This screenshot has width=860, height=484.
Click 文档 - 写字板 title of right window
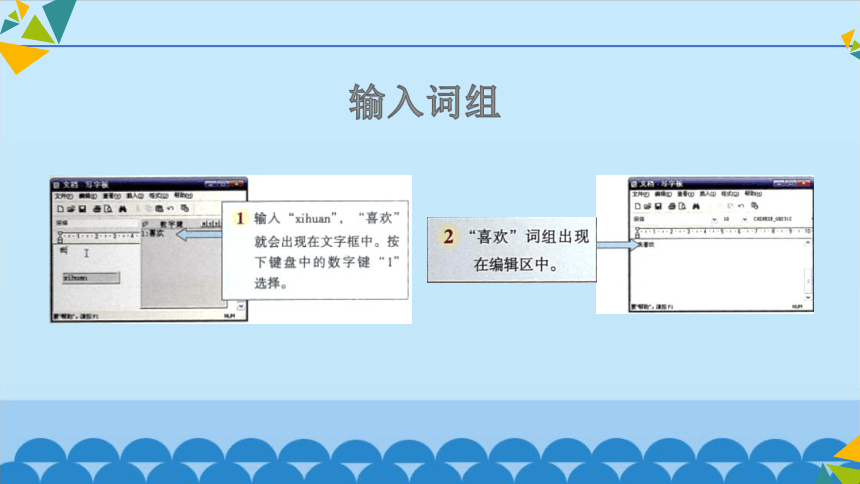point(661,184)
